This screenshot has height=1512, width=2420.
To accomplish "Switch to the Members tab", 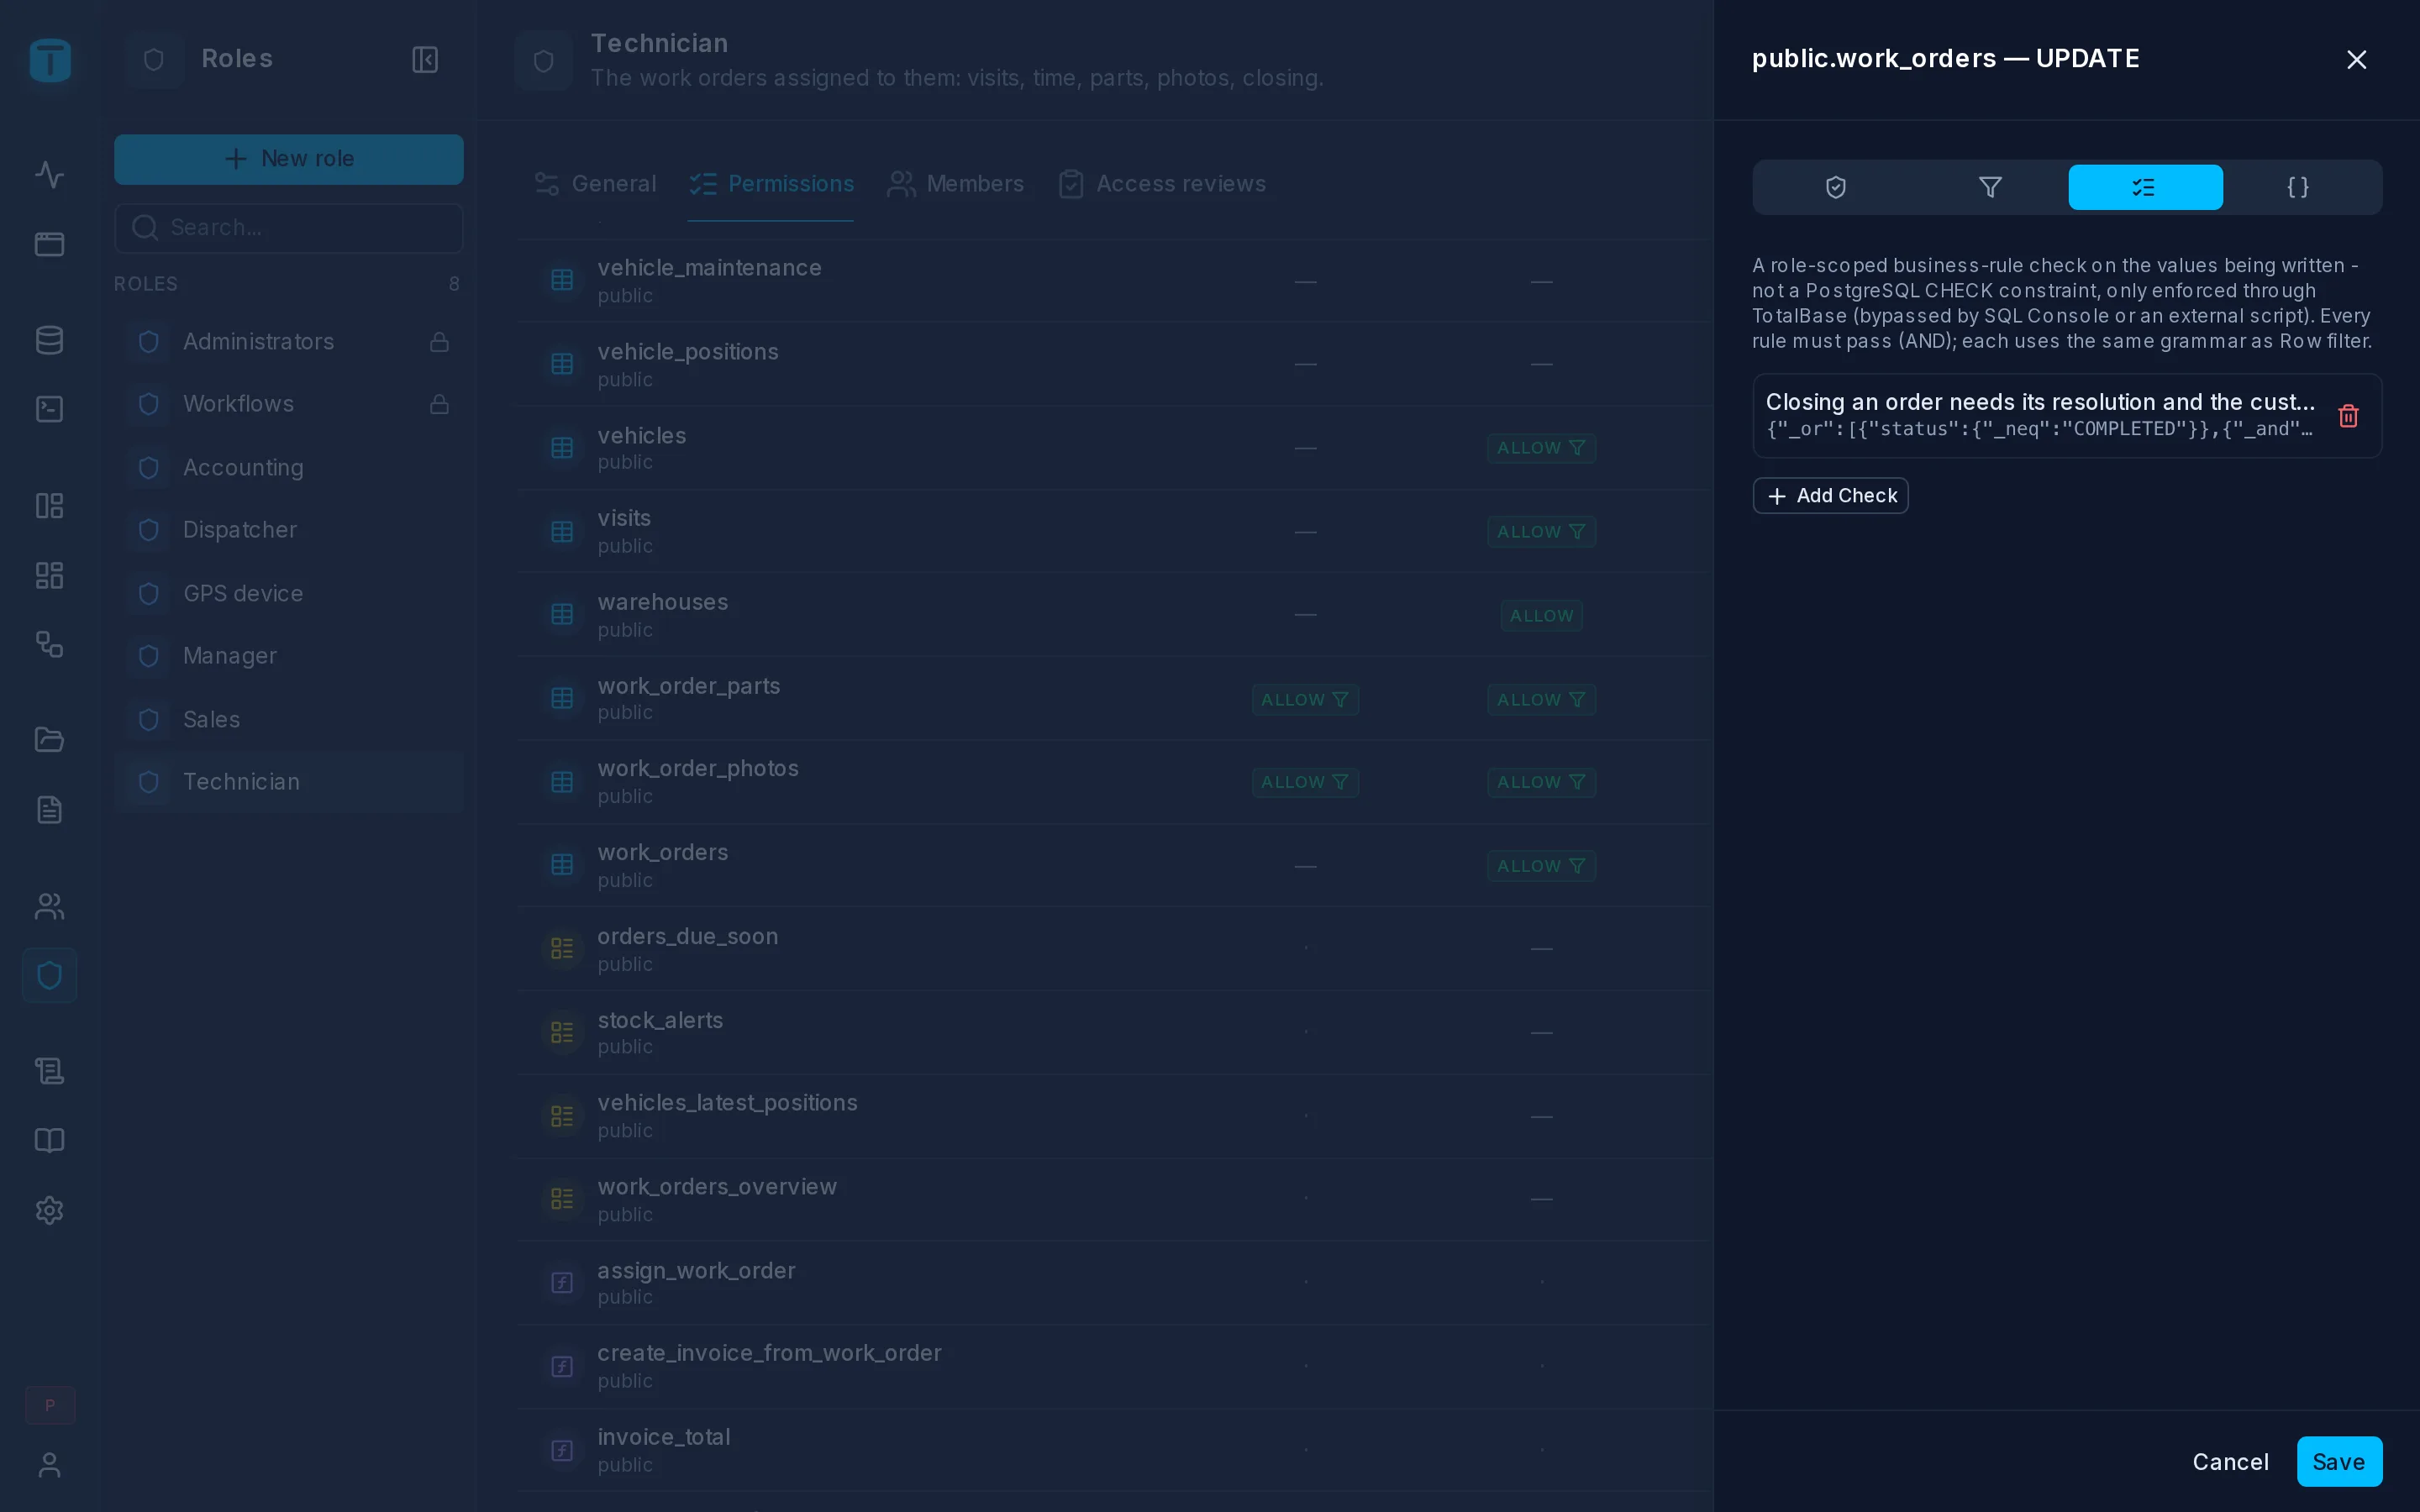I will (956, 184).
